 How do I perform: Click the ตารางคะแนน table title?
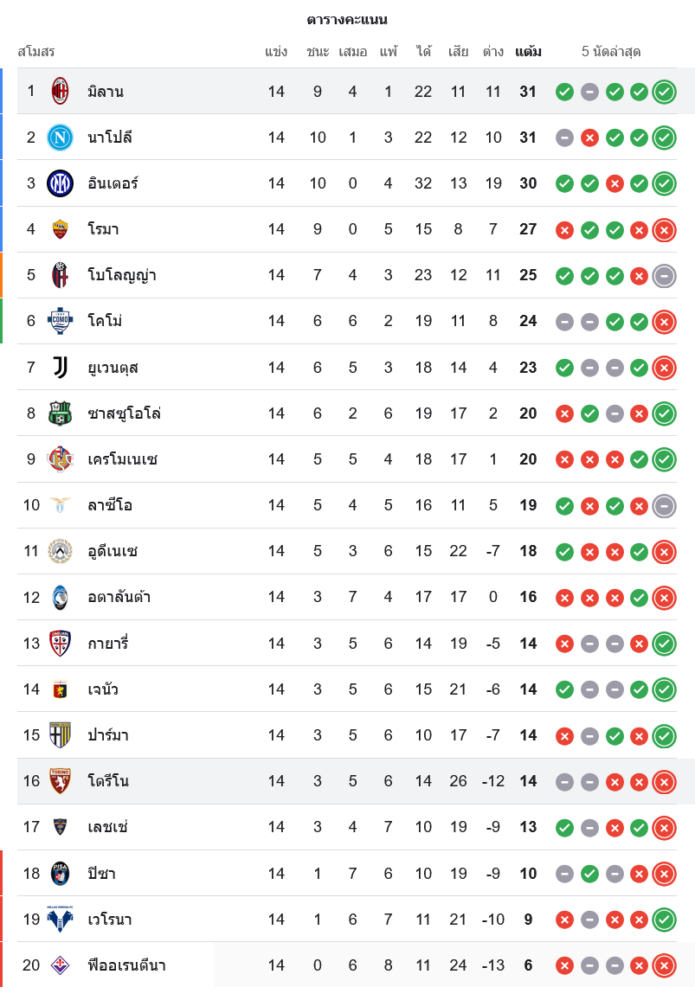347,20
